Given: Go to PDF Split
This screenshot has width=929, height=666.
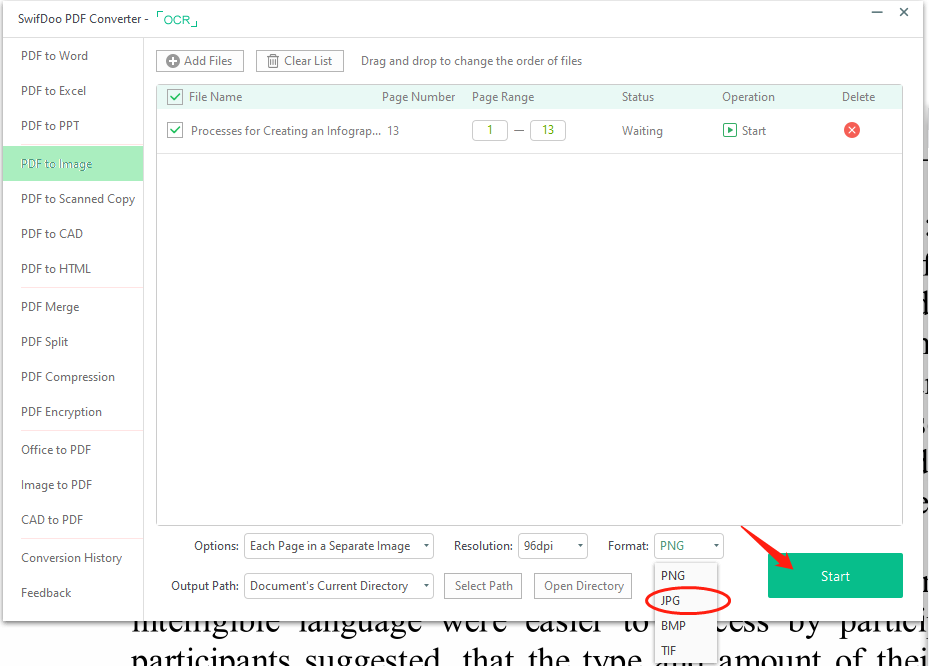Looking at the screenshot, I should coord(44,342).
